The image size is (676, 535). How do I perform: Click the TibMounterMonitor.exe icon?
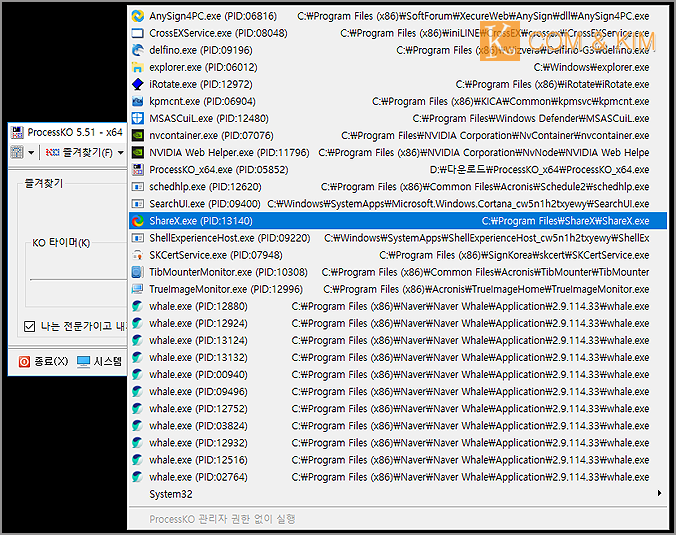[x=138, y=272]
